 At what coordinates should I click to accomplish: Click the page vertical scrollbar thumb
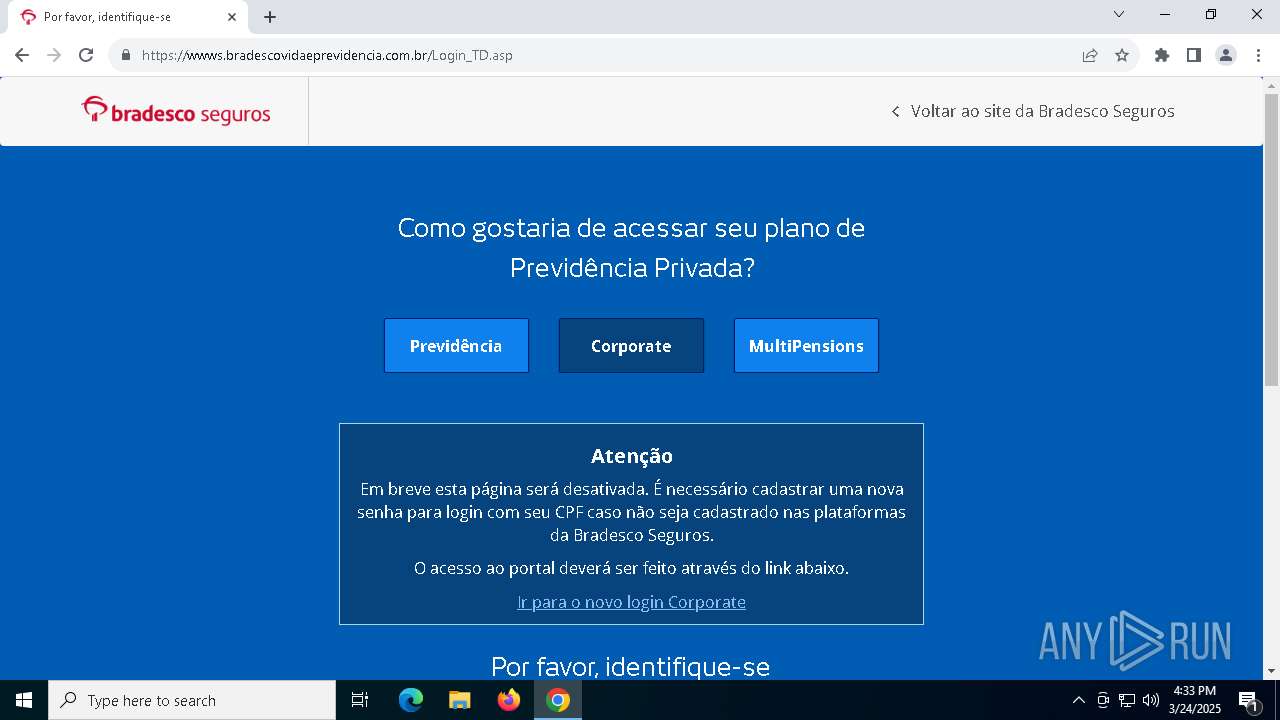tap(1271, 240)
